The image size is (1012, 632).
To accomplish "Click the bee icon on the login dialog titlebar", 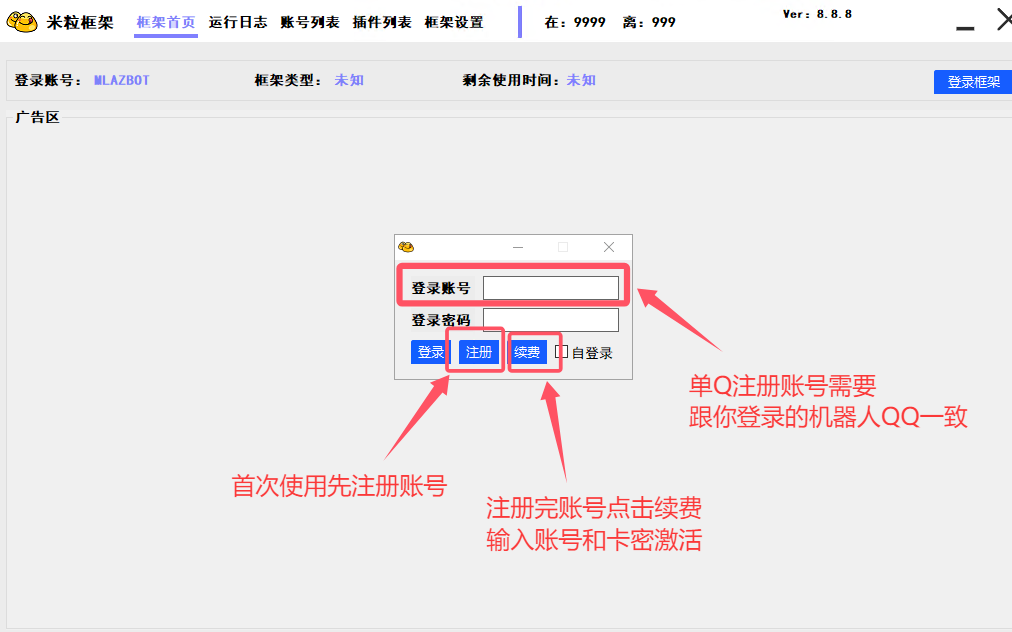I will click(x=408, y=246).
